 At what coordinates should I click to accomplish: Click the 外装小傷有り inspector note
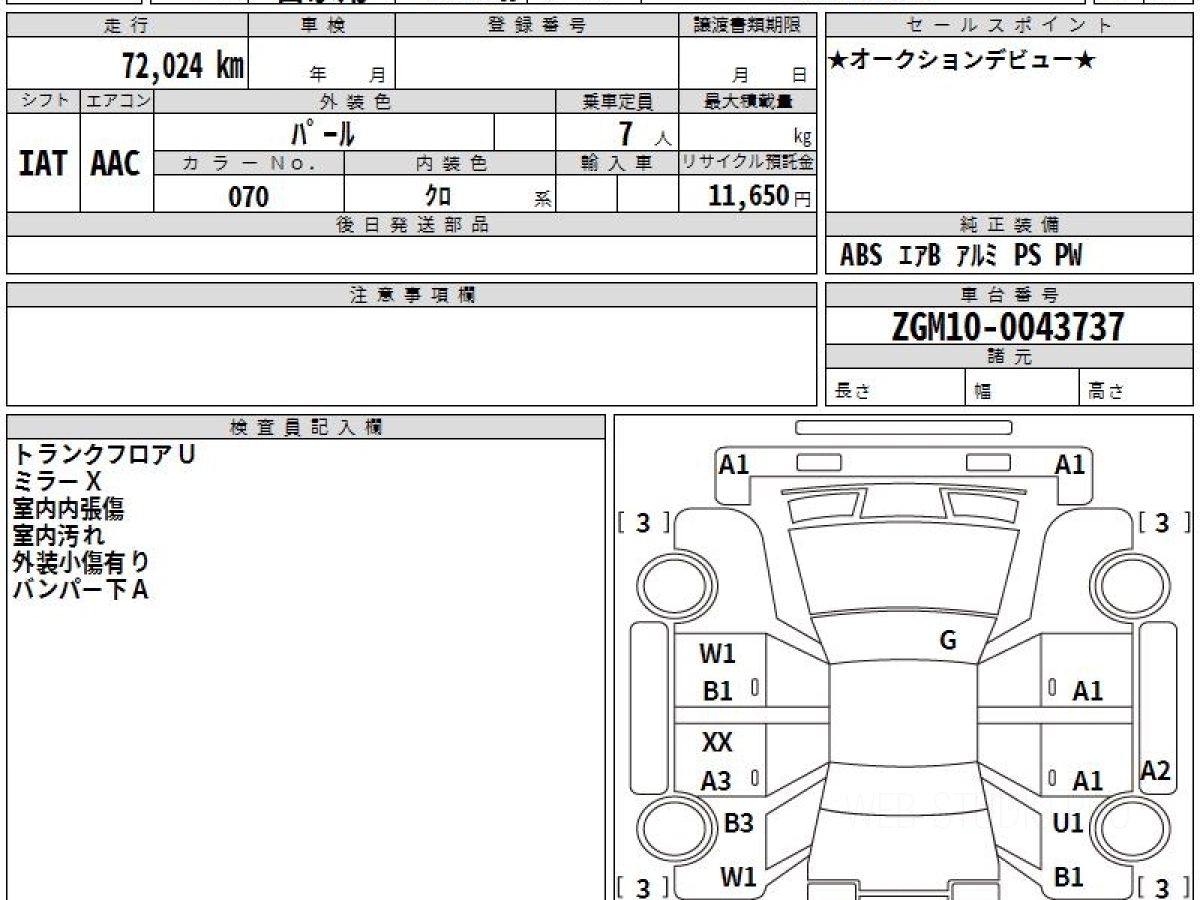tap(81, 562)
